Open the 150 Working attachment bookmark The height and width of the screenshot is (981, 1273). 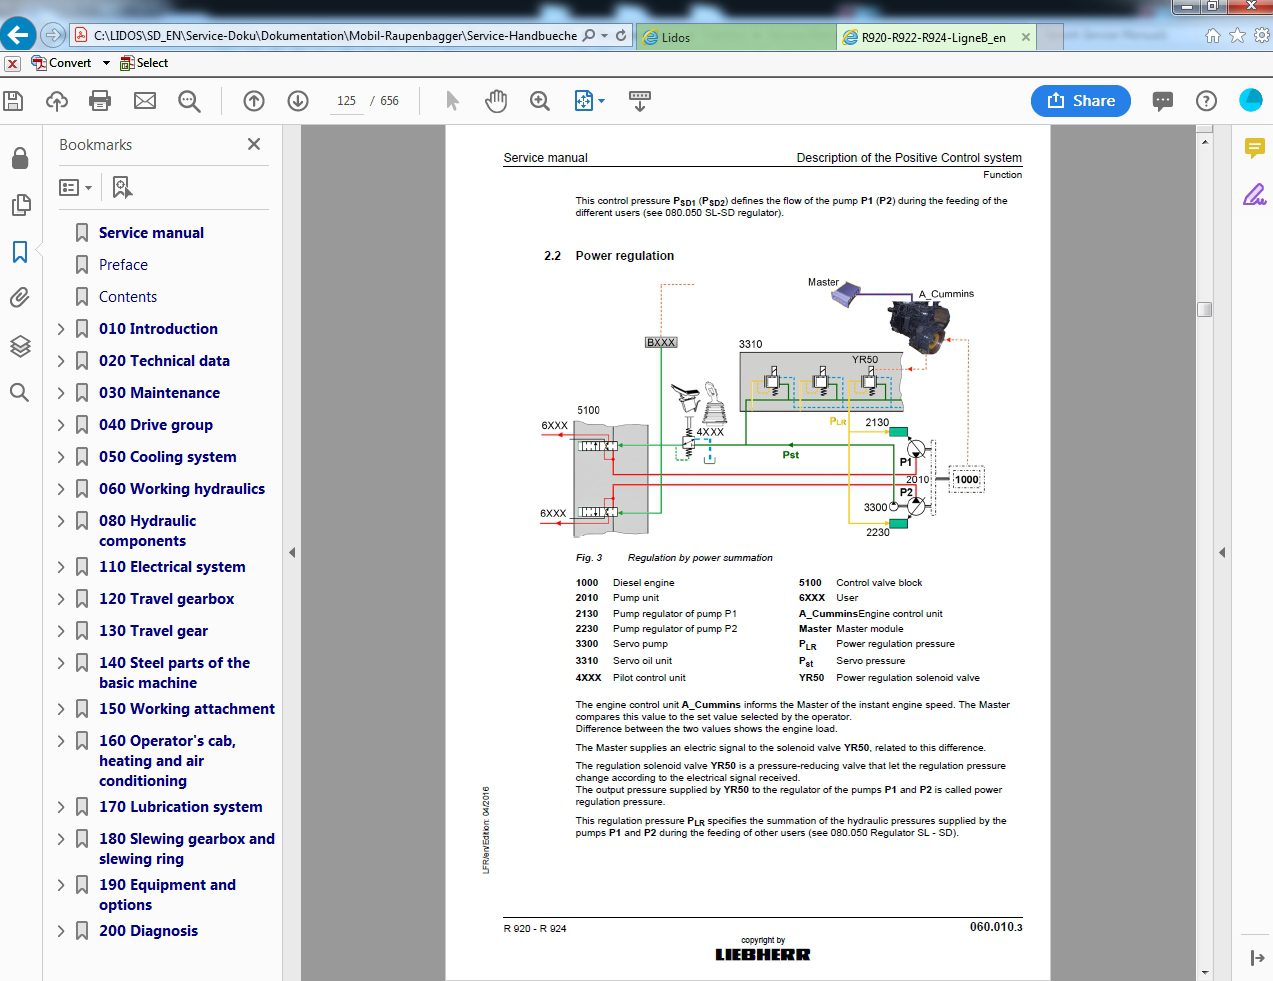pos(186,709)
